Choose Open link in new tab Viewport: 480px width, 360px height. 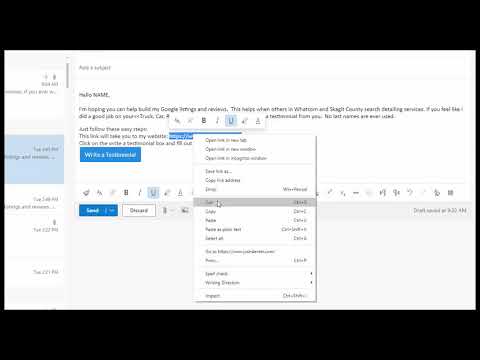pos(255,140)
